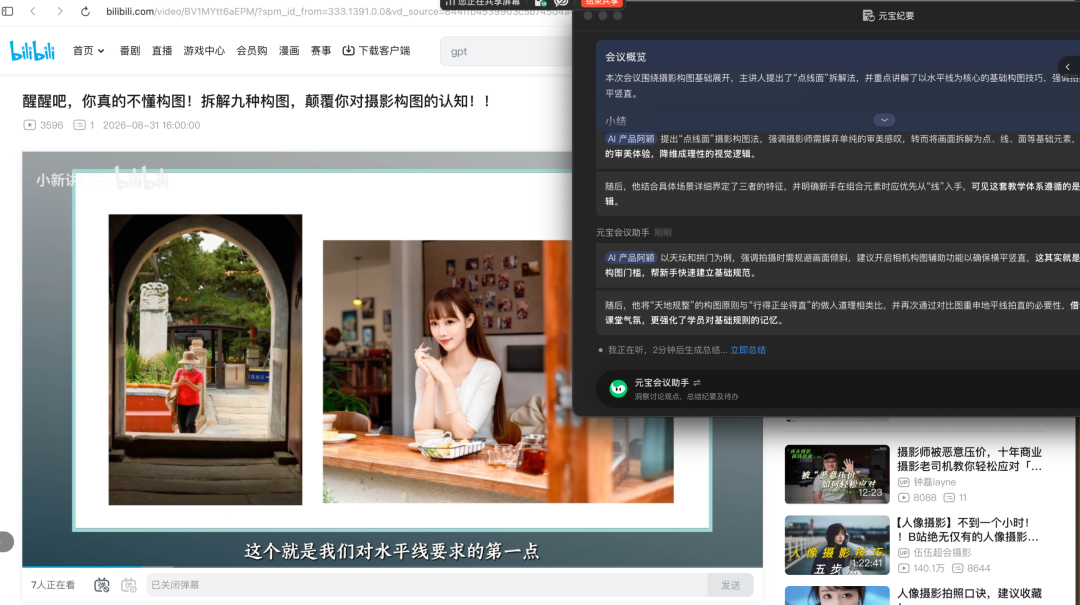Collapse the side panel arrow in 元宝纪要
1080x605 pixels.
1068,67
